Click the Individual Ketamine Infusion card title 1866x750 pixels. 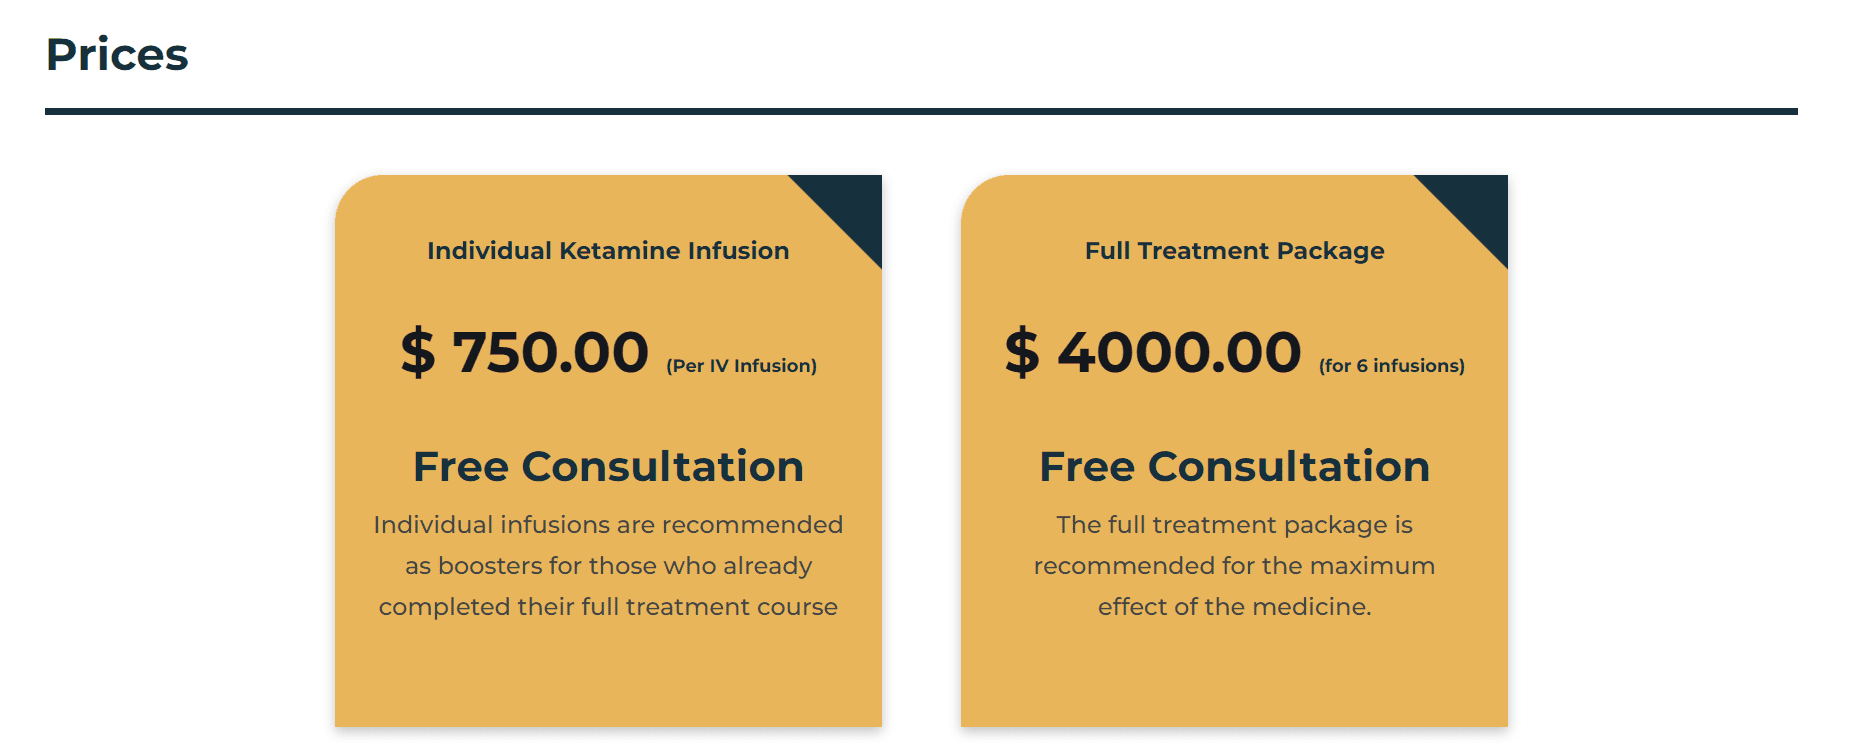[608, 250]
